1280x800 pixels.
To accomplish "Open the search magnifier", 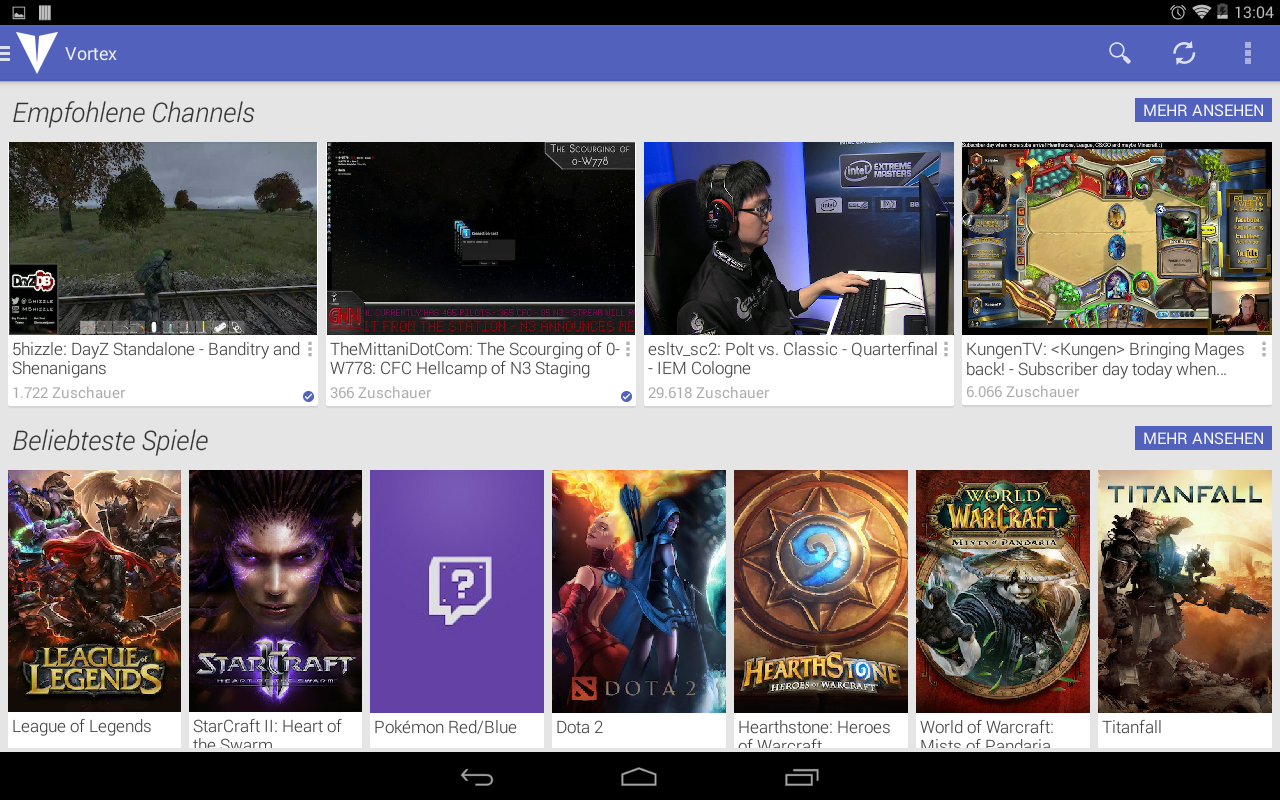I will click(x=1120, y=53).
